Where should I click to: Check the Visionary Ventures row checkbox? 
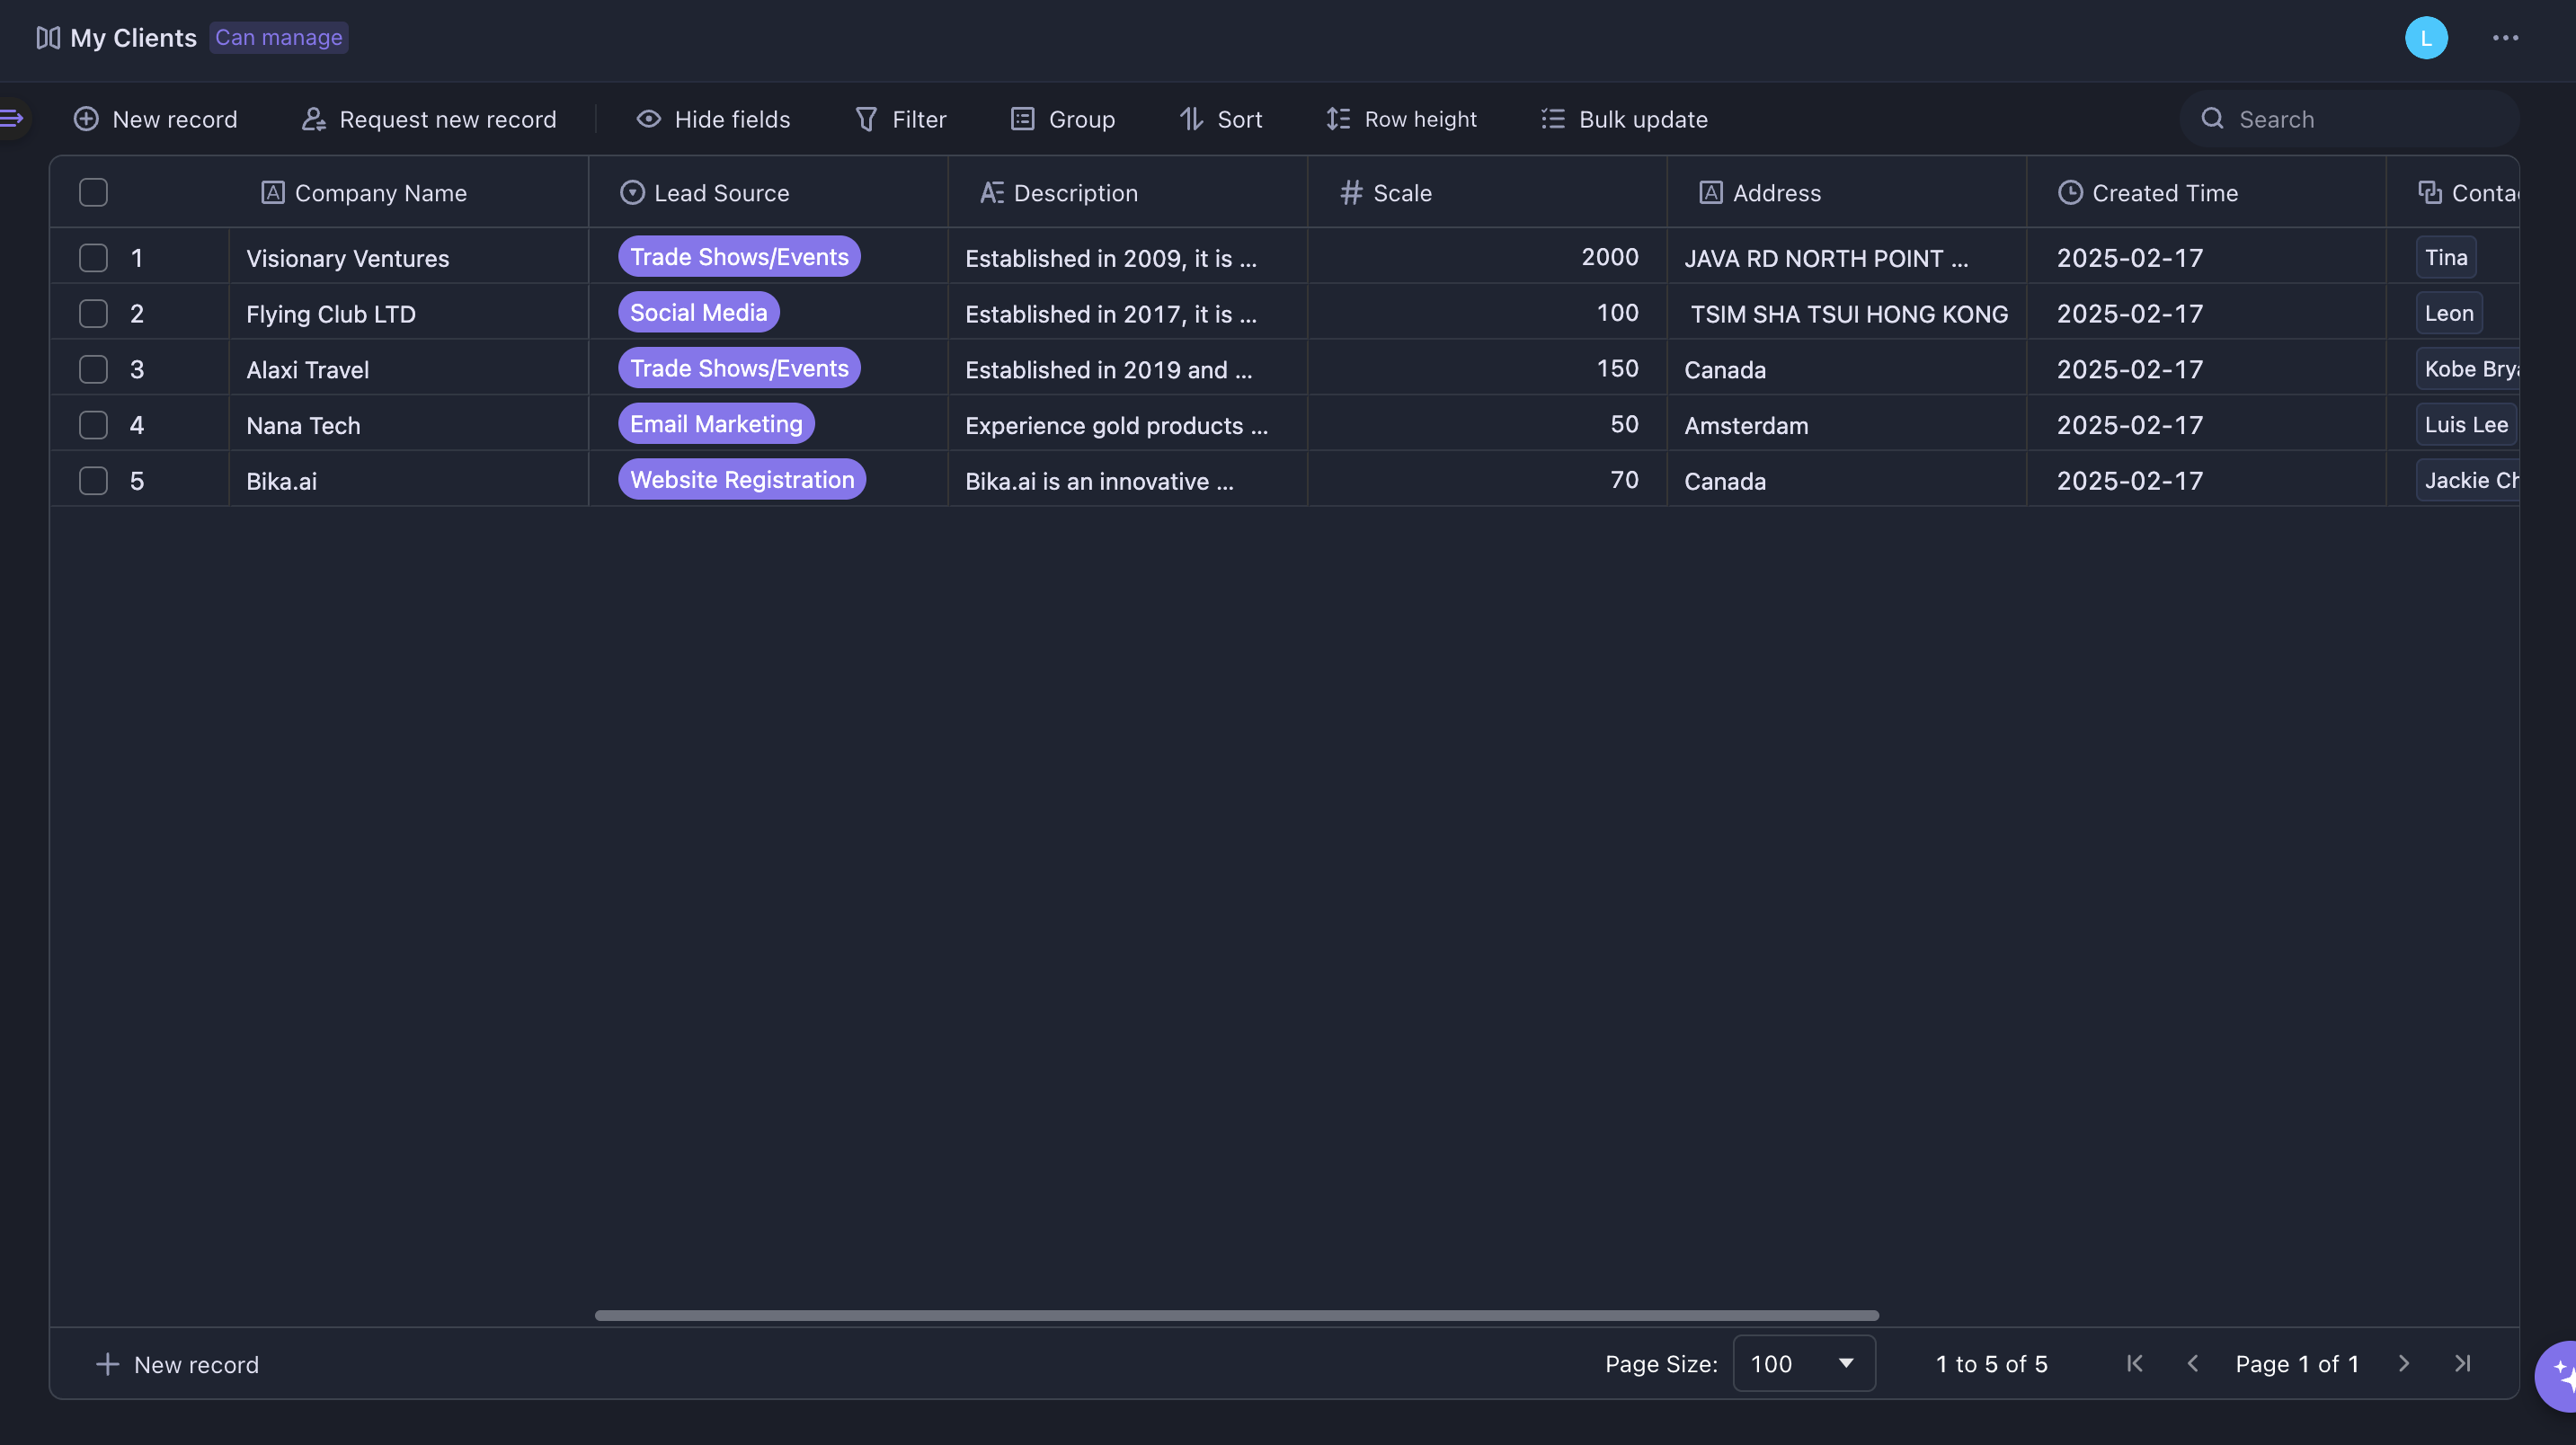pyautogui.click(x=93, y=258)
